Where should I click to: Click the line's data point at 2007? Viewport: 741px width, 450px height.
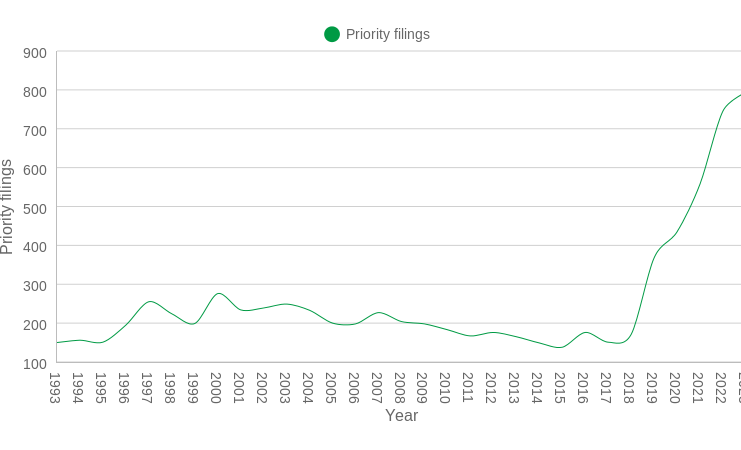[x=377, y=313]
